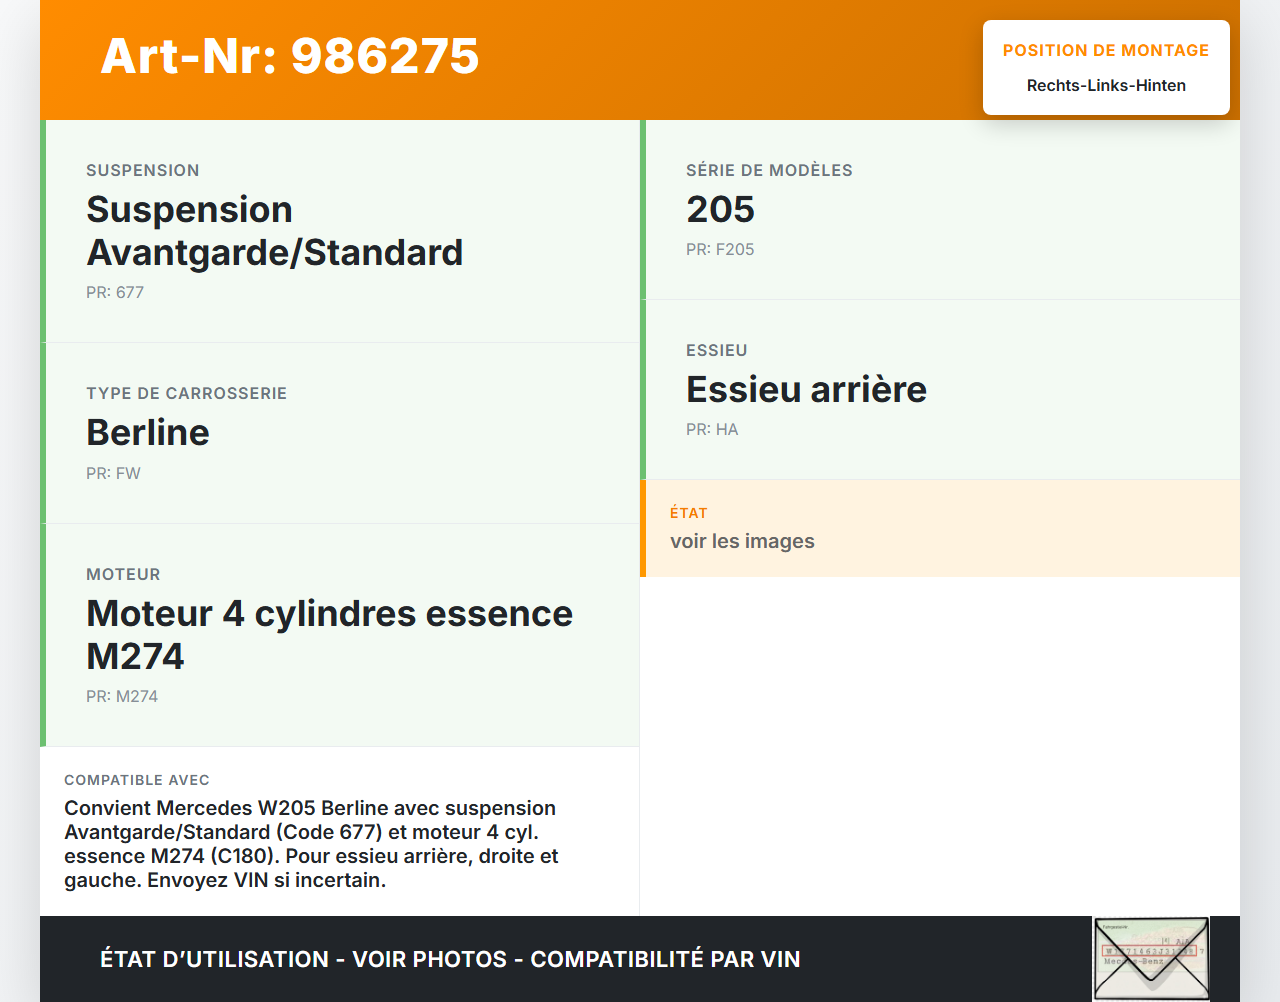Screen dimensions: 1280x1002
Task: Select the "Moteur 4 cylindres essence M274" heading
Action: (x=330, y=635)
